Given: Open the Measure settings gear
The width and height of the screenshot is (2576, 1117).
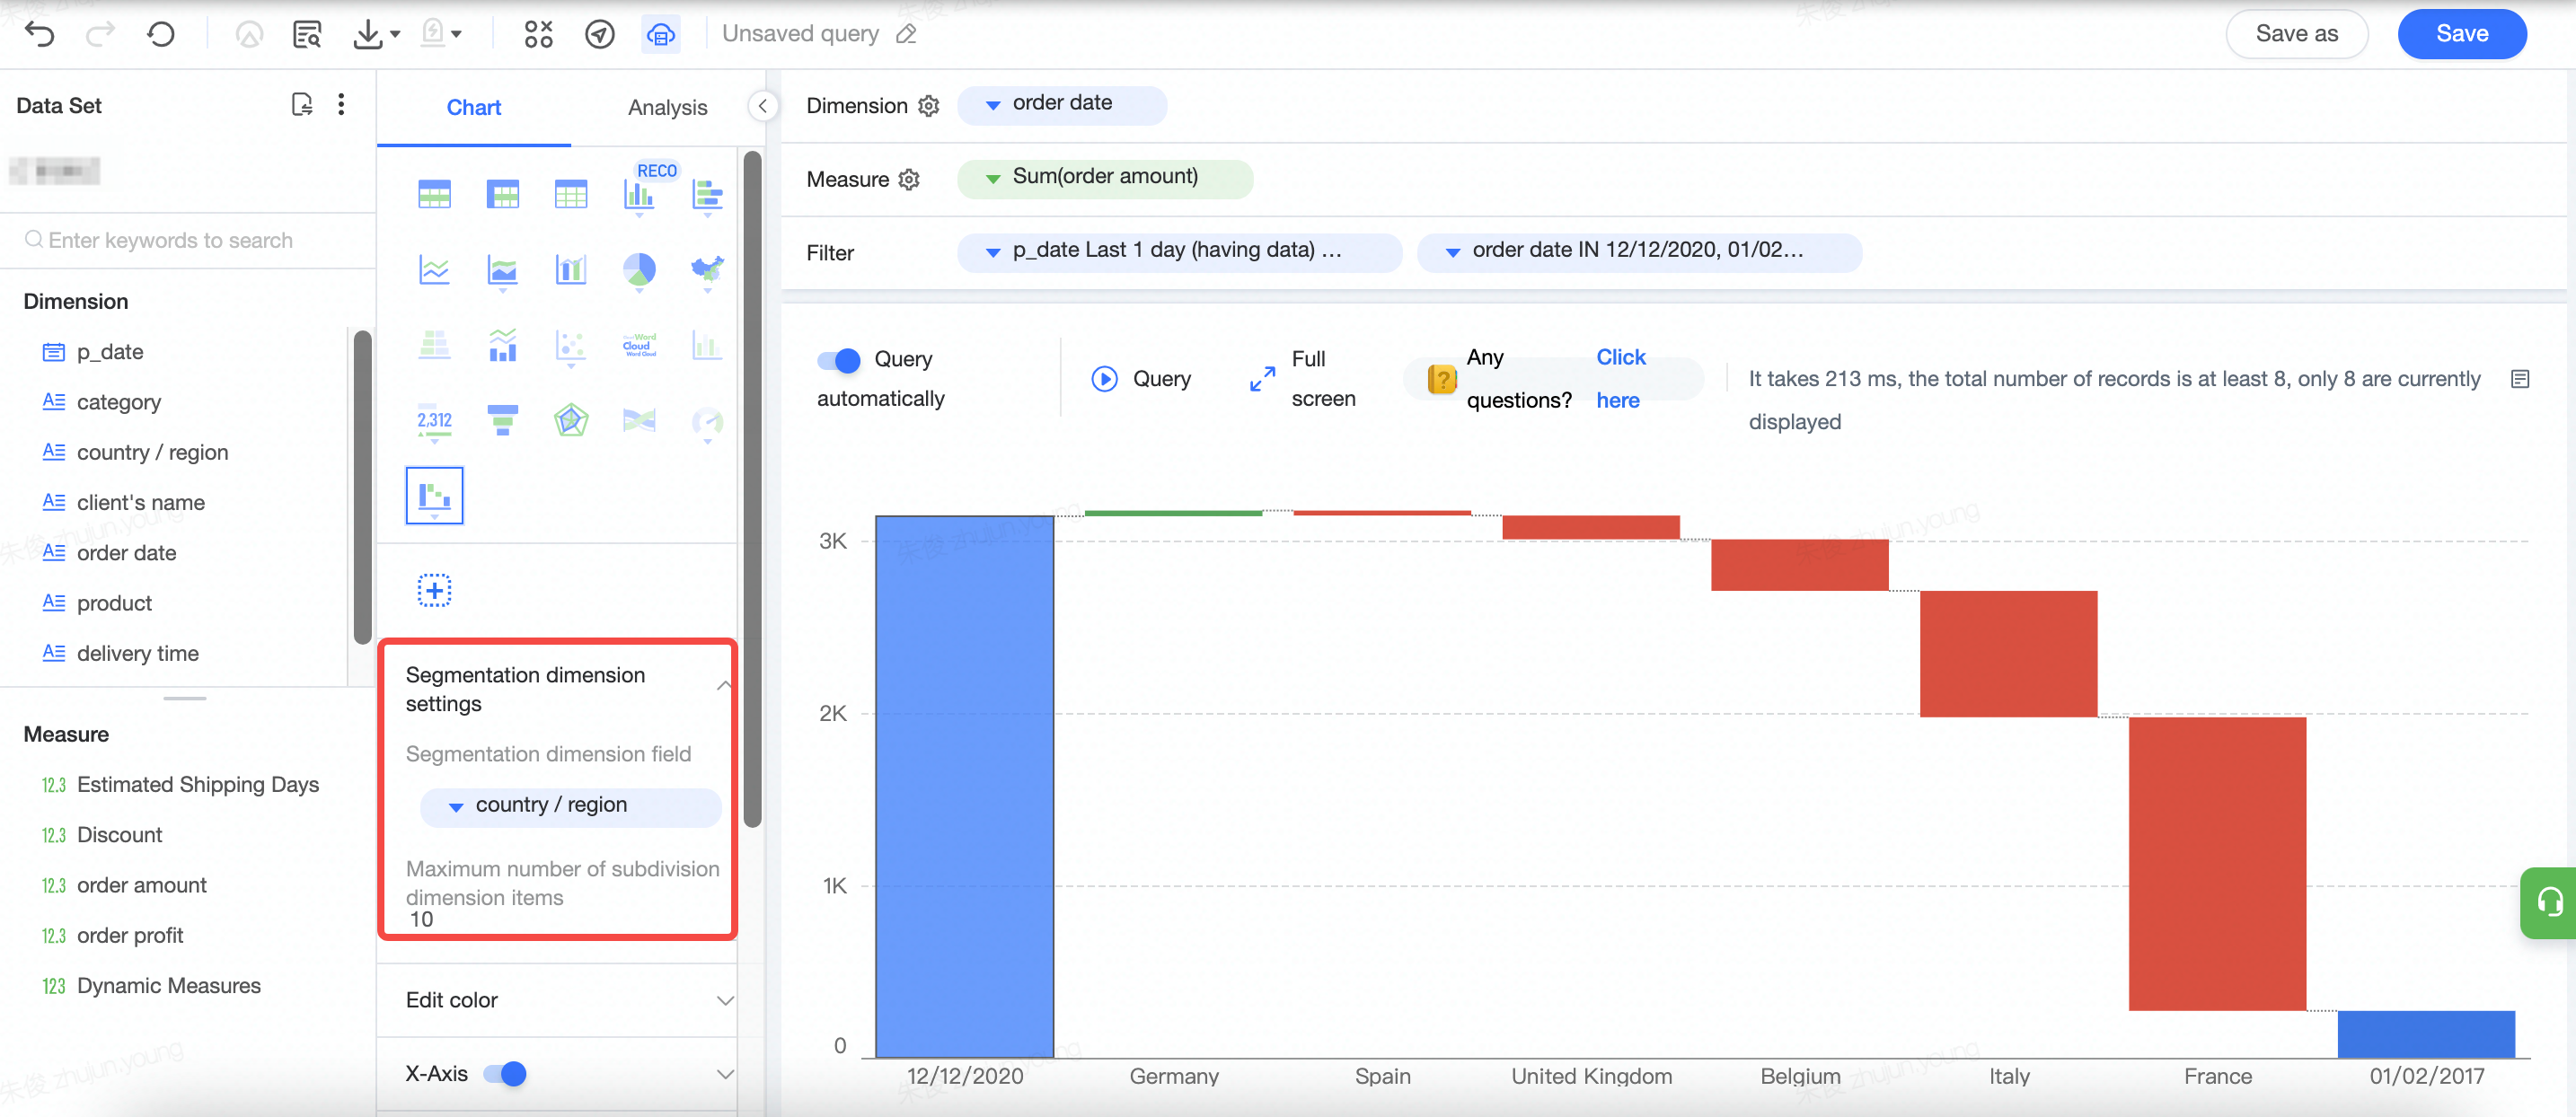Looking at the screenshot, I should (909, 180).
